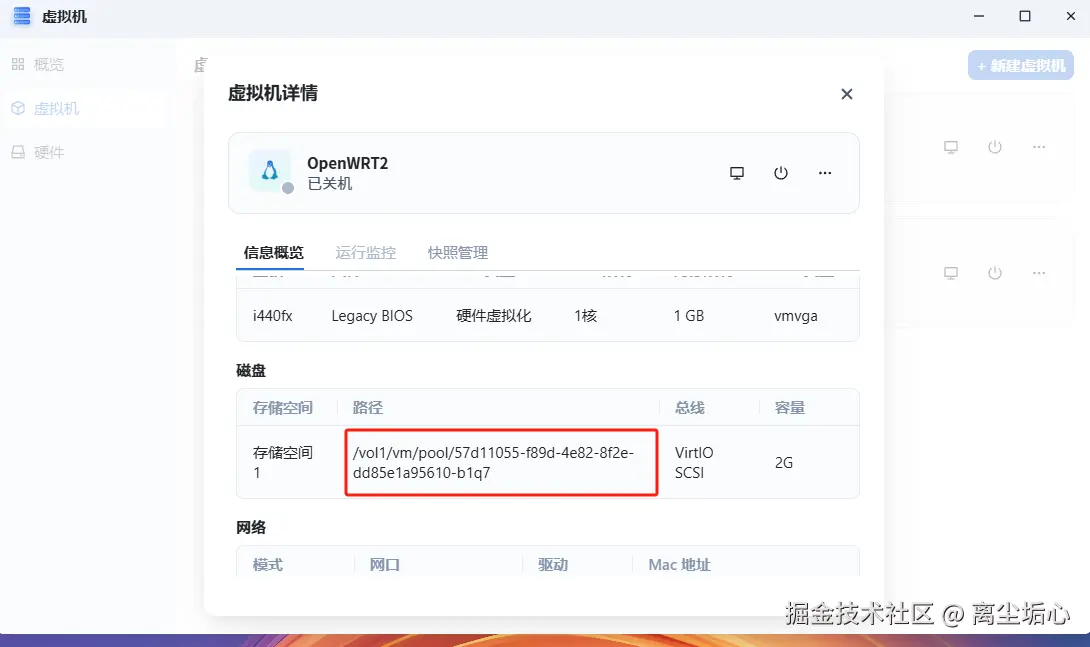Click the second background VM monitor icon
The width and height of the screenshot is (1090, 647).
(951, 273)
